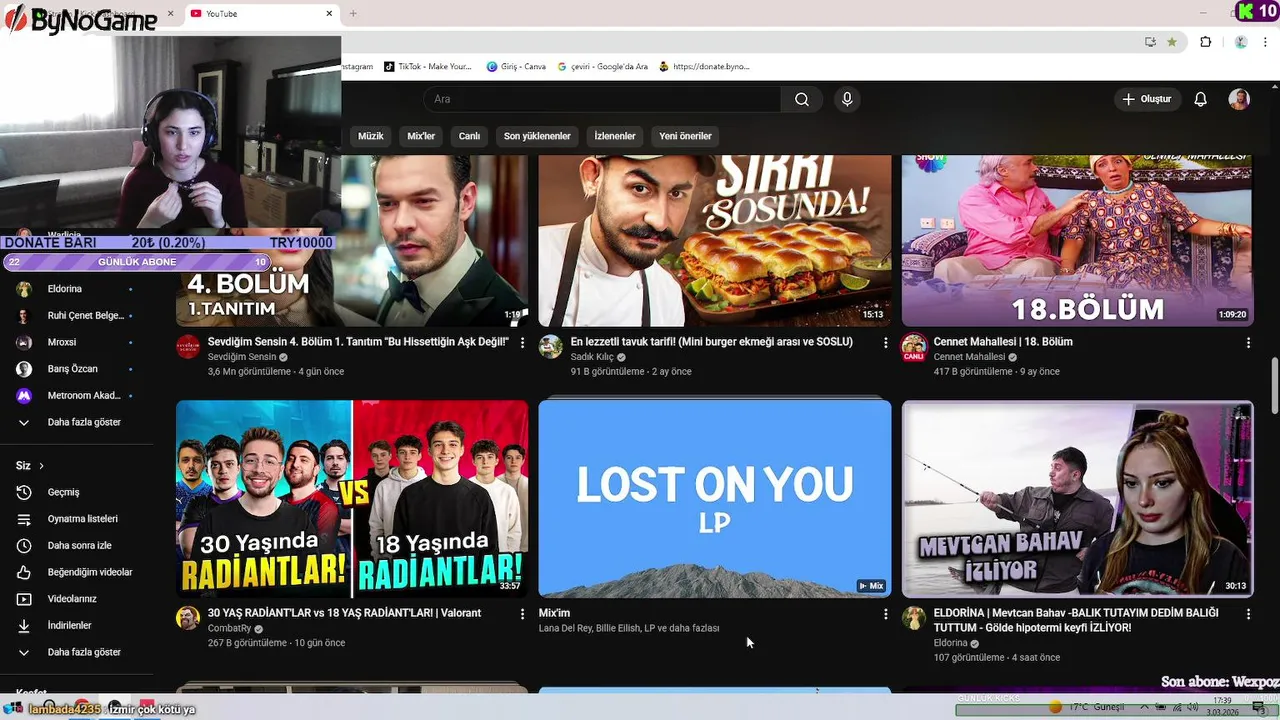Select the Mix'ler filter chip

[x=421, y=136]
